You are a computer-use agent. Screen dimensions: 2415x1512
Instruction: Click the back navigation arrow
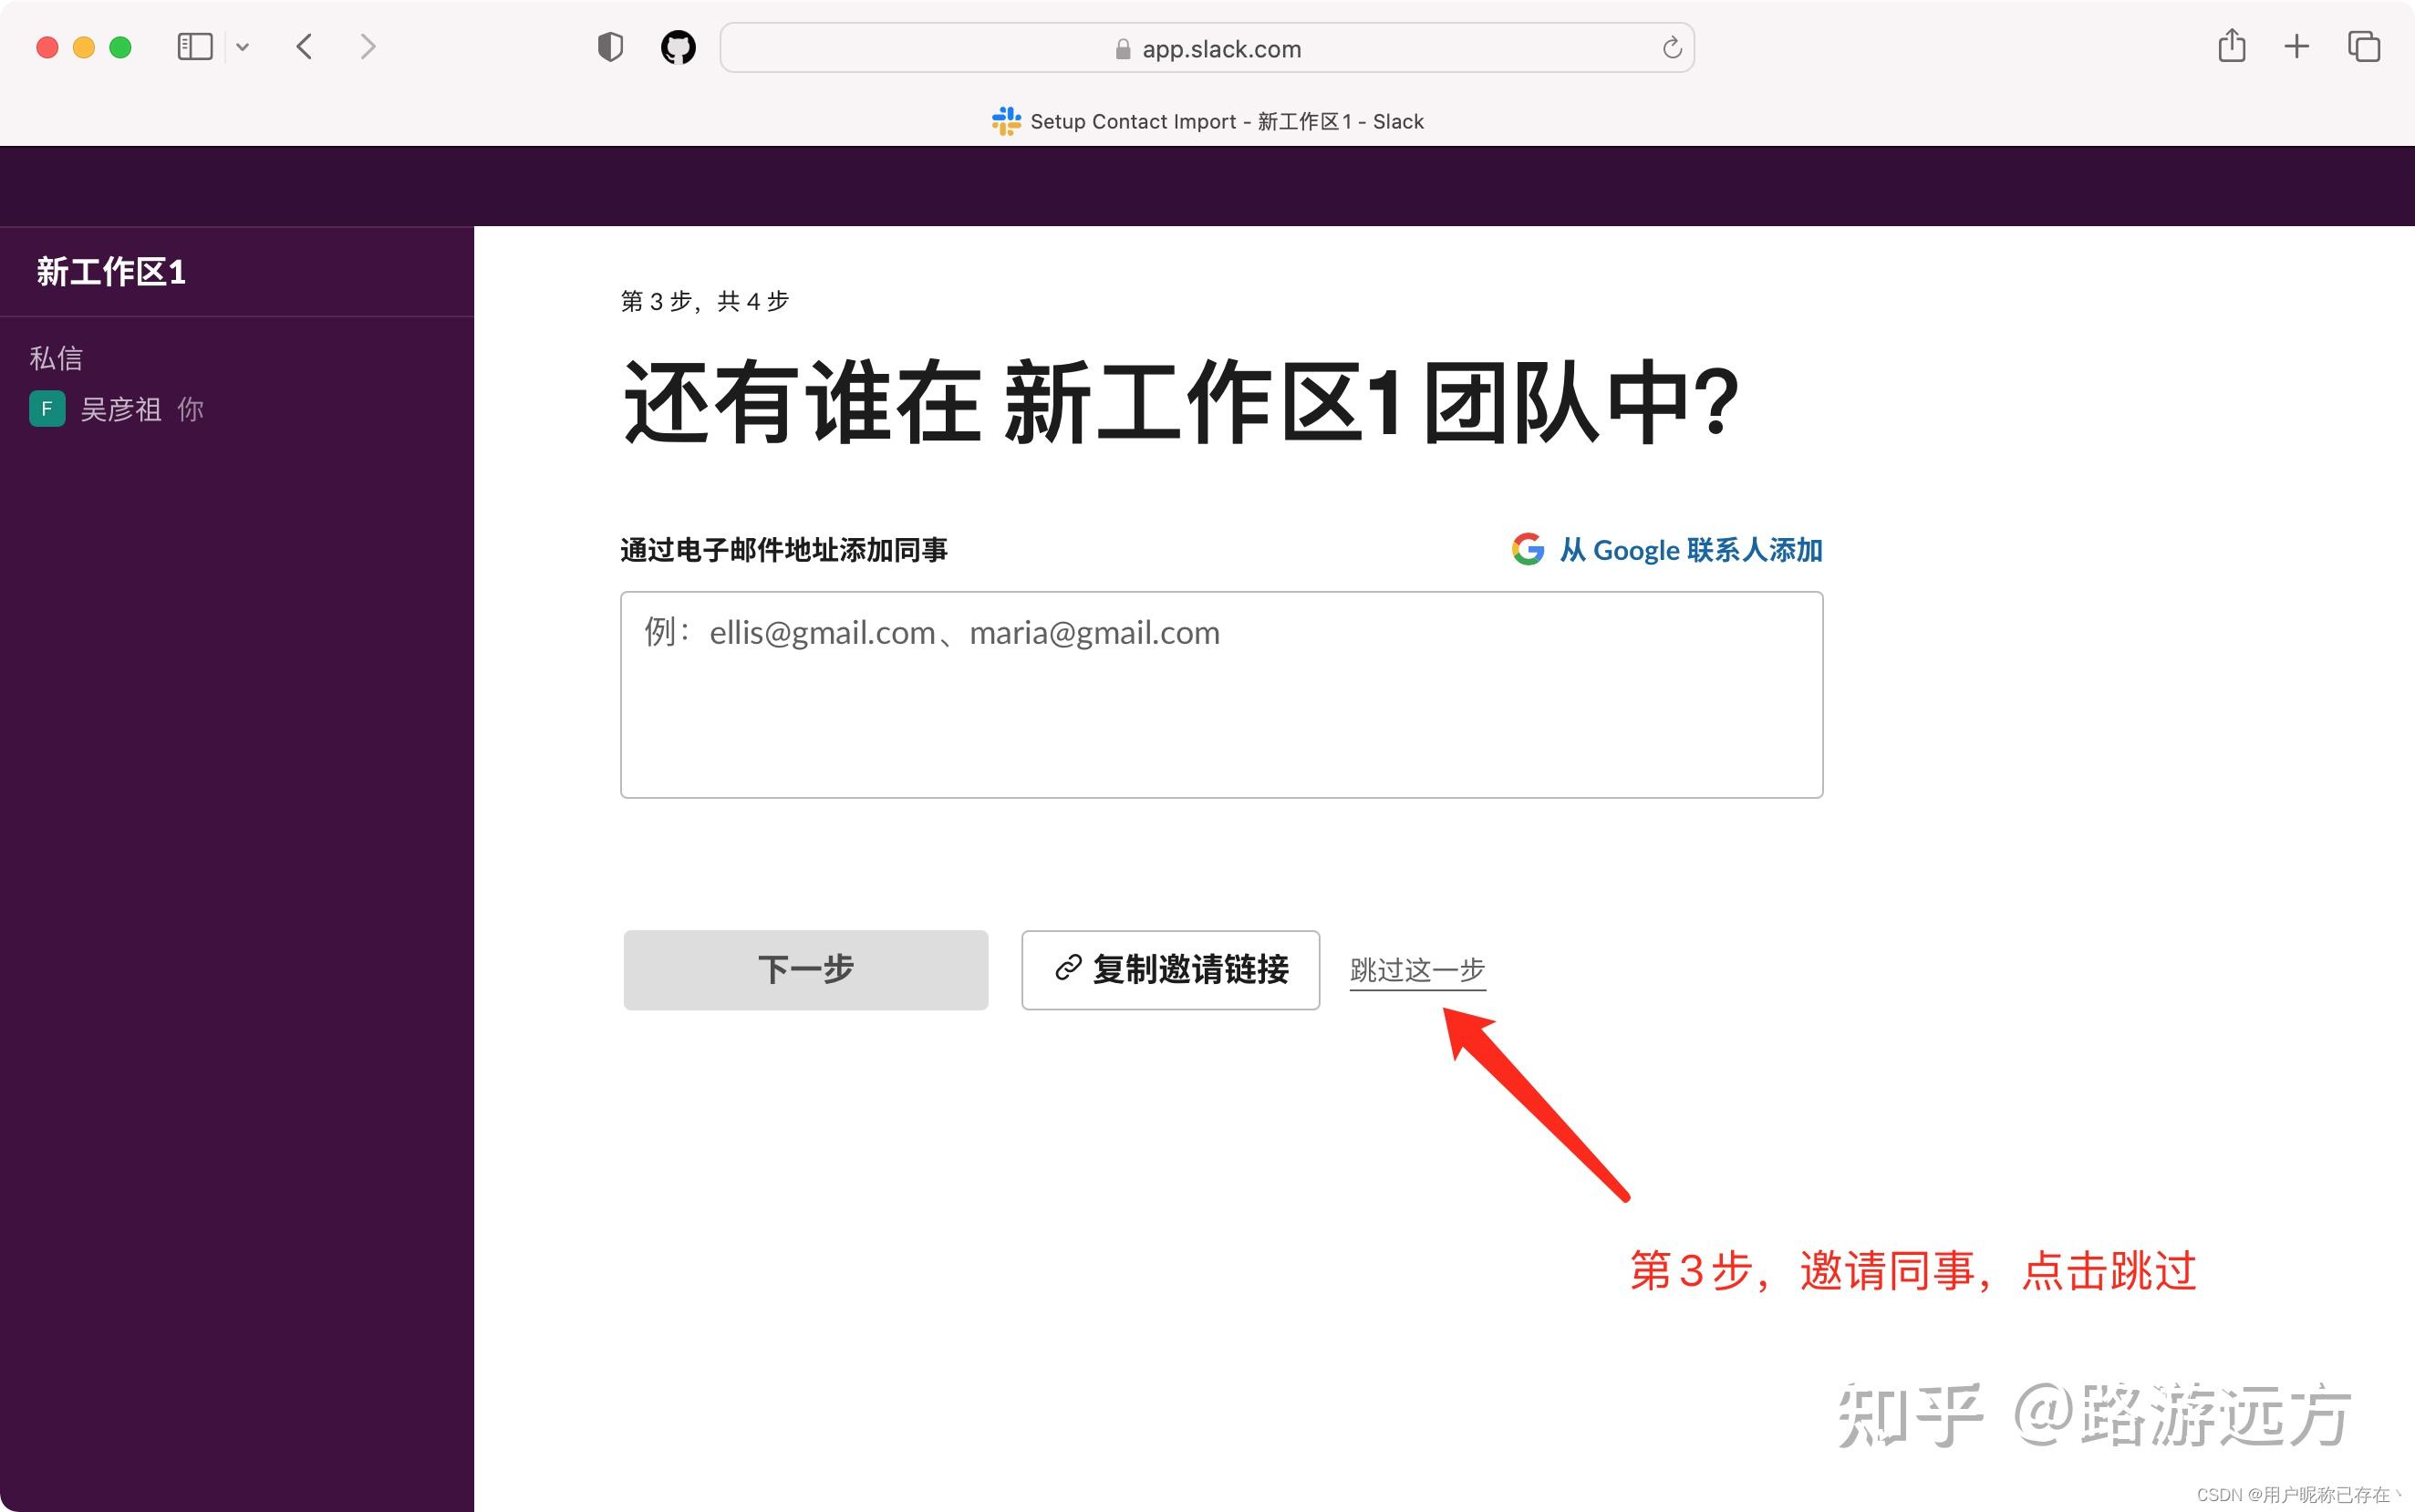(304, 46)
